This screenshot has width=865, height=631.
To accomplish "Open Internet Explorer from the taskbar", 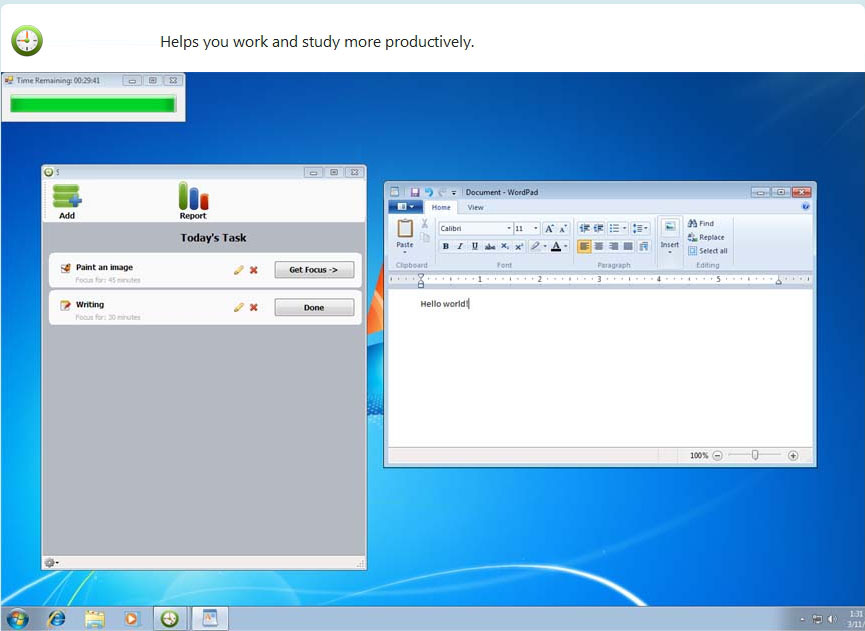I will (56, 619).
